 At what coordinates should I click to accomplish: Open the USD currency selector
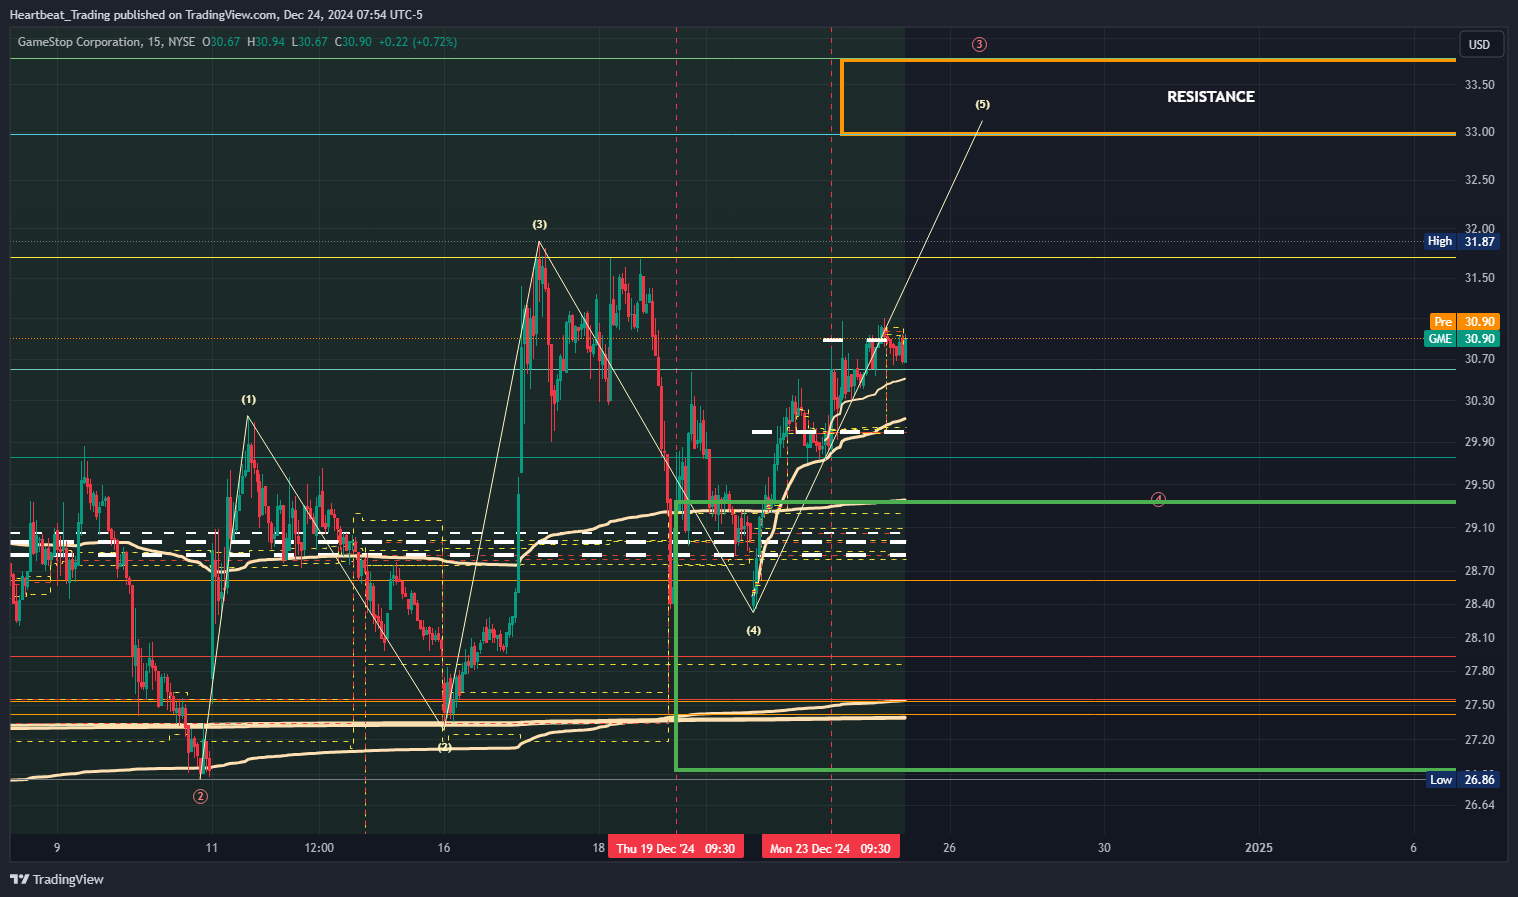point(1479,44)
